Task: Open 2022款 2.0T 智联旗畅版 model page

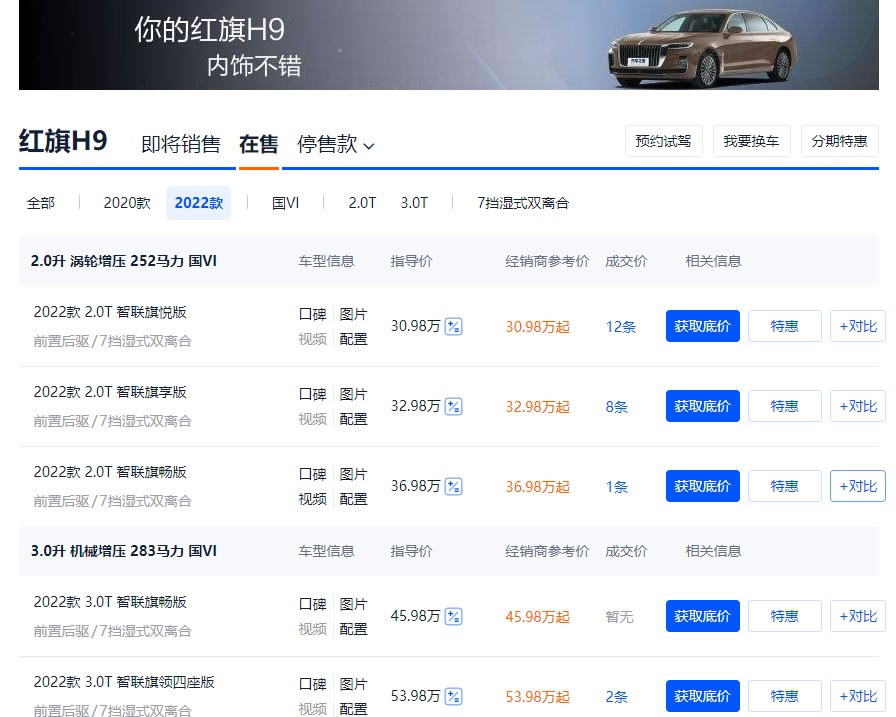Action: (x=110, y=472)
